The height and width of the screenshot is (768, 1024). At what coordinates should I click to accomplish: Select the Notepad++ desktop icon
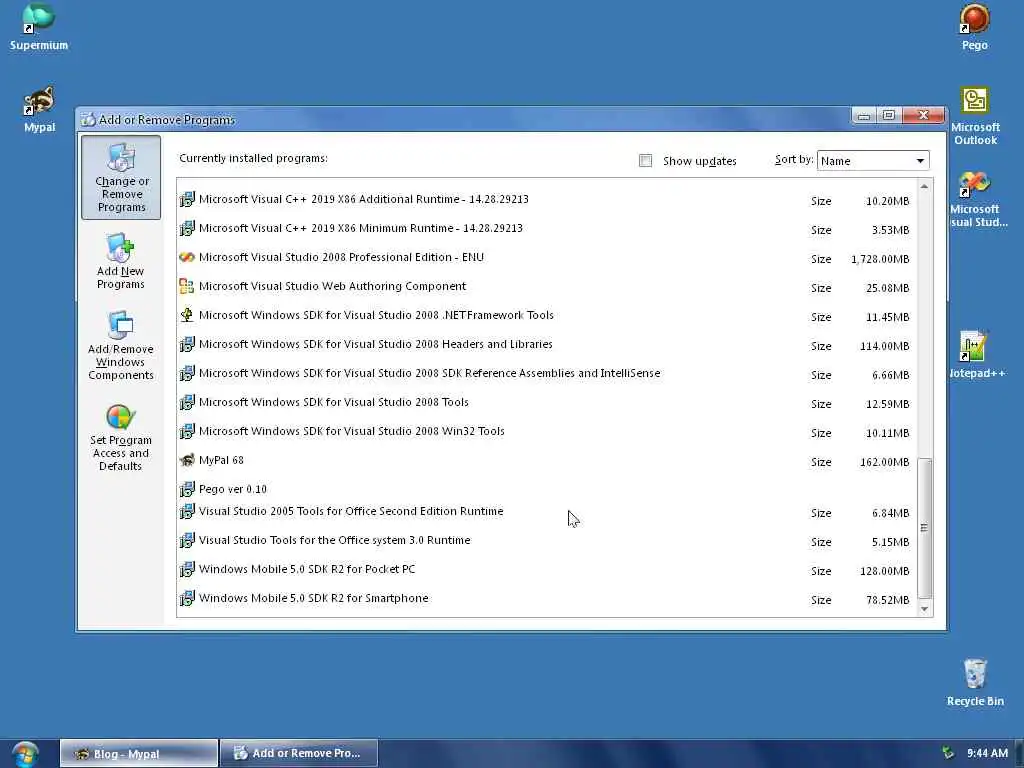973,346
